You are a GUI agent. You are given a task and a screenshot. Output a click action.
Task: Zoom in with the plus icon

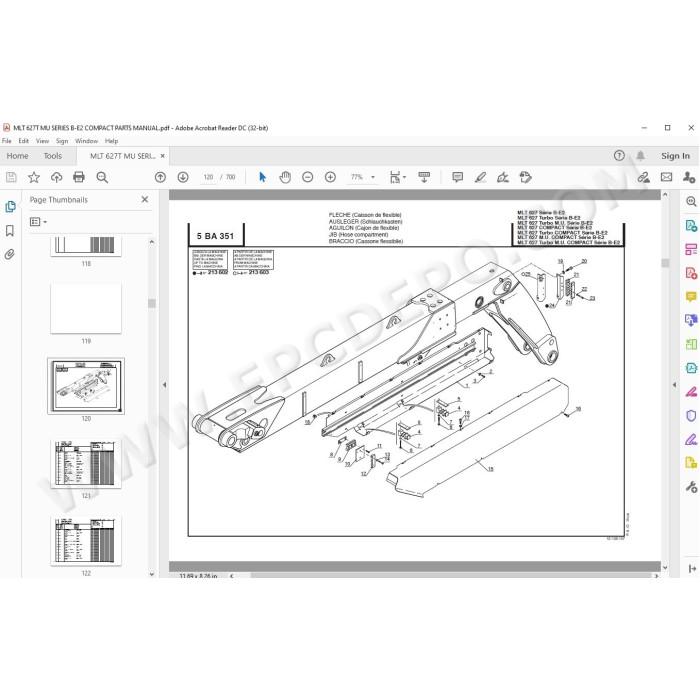pos(330,177)
